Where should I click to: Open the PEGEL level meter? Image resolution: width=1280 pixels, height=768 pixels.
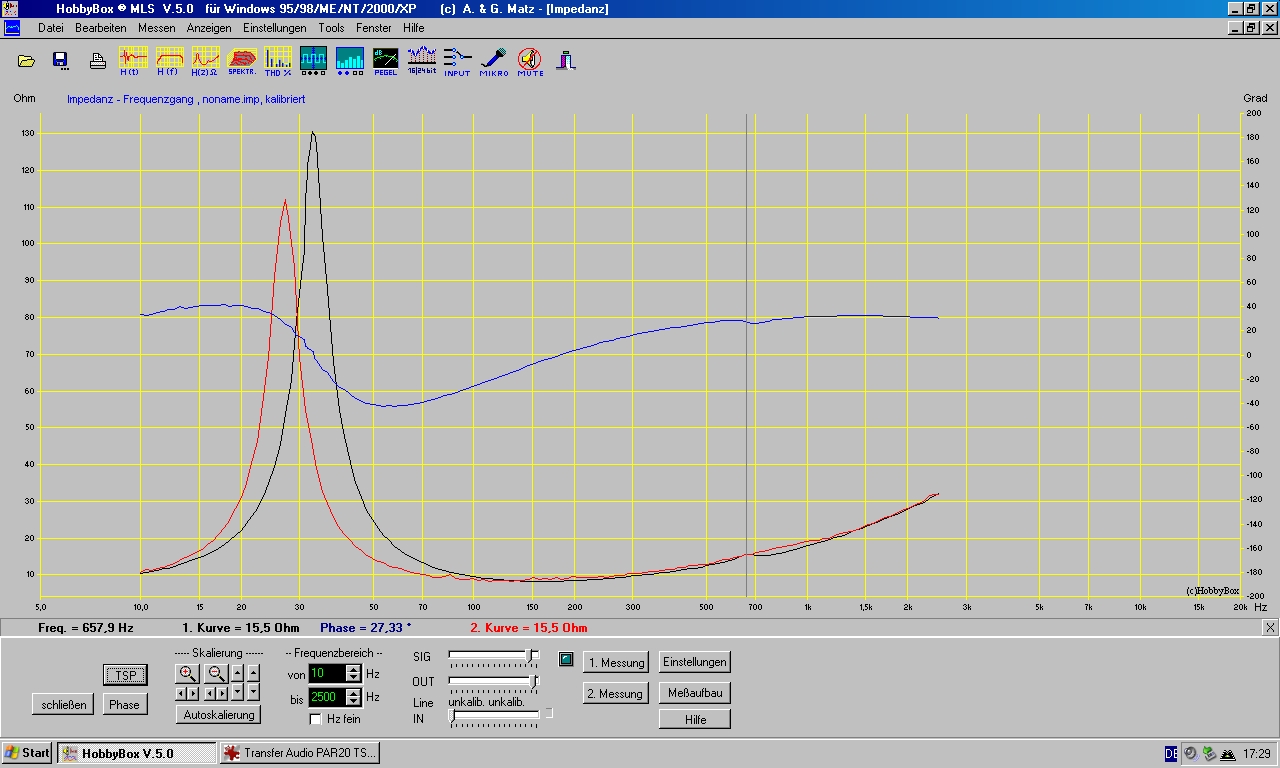pos(386,61)
